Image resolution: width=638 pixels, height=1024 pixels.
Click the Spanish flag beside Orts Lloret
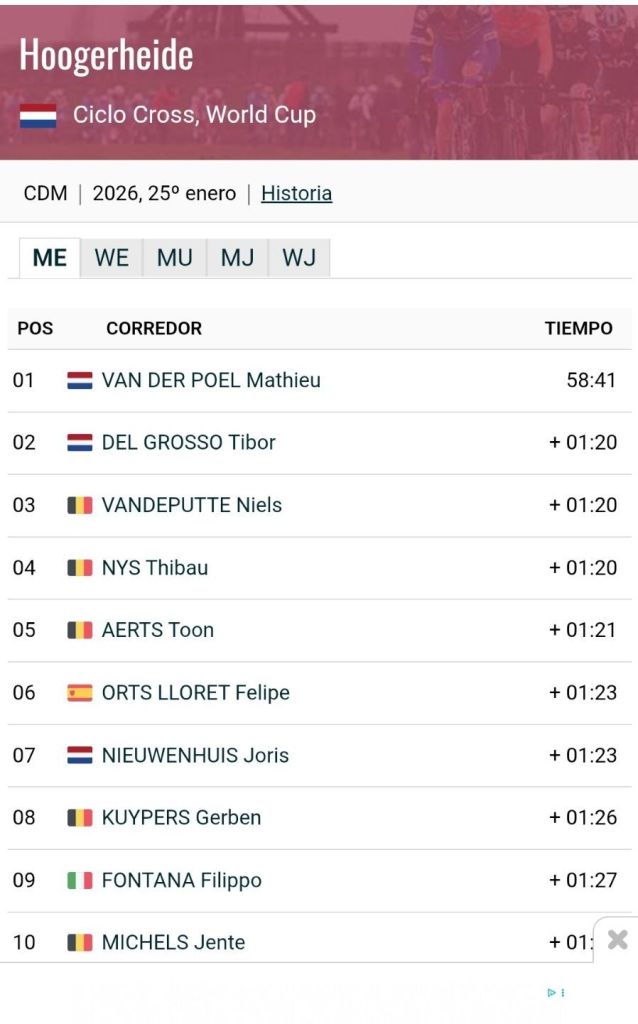80,693
